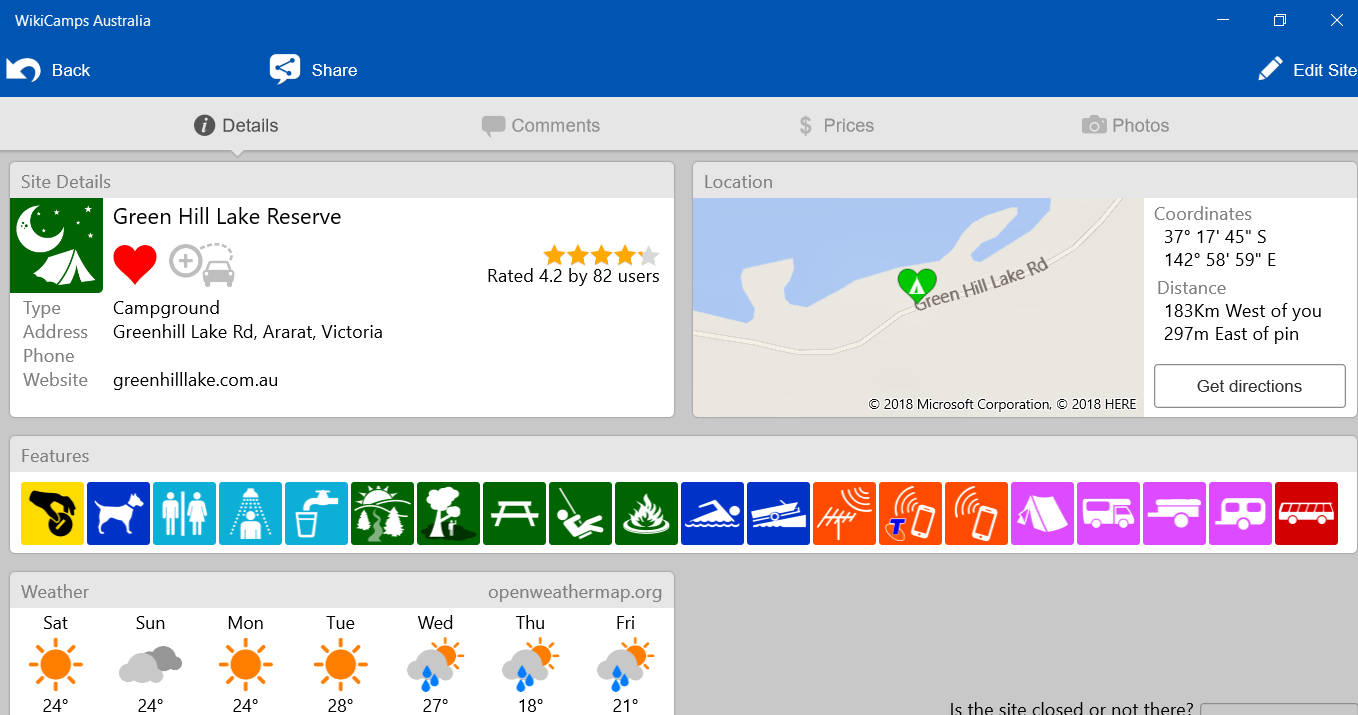Click the Telstra mobile reception icon
The width and height of the screenshot is (1358, 715).
tap(910, 513)
